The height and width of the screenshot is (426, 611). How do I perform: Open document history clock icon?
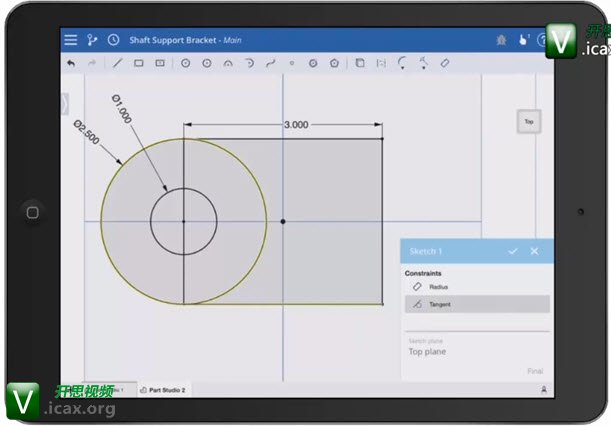click(x=113, y=40)
